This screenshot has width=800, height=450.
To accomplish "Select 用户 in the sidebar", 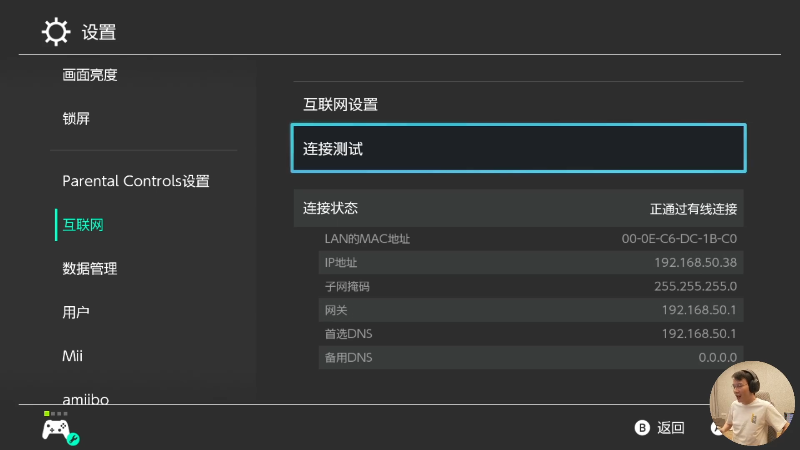I will click(x=76, y=312).
